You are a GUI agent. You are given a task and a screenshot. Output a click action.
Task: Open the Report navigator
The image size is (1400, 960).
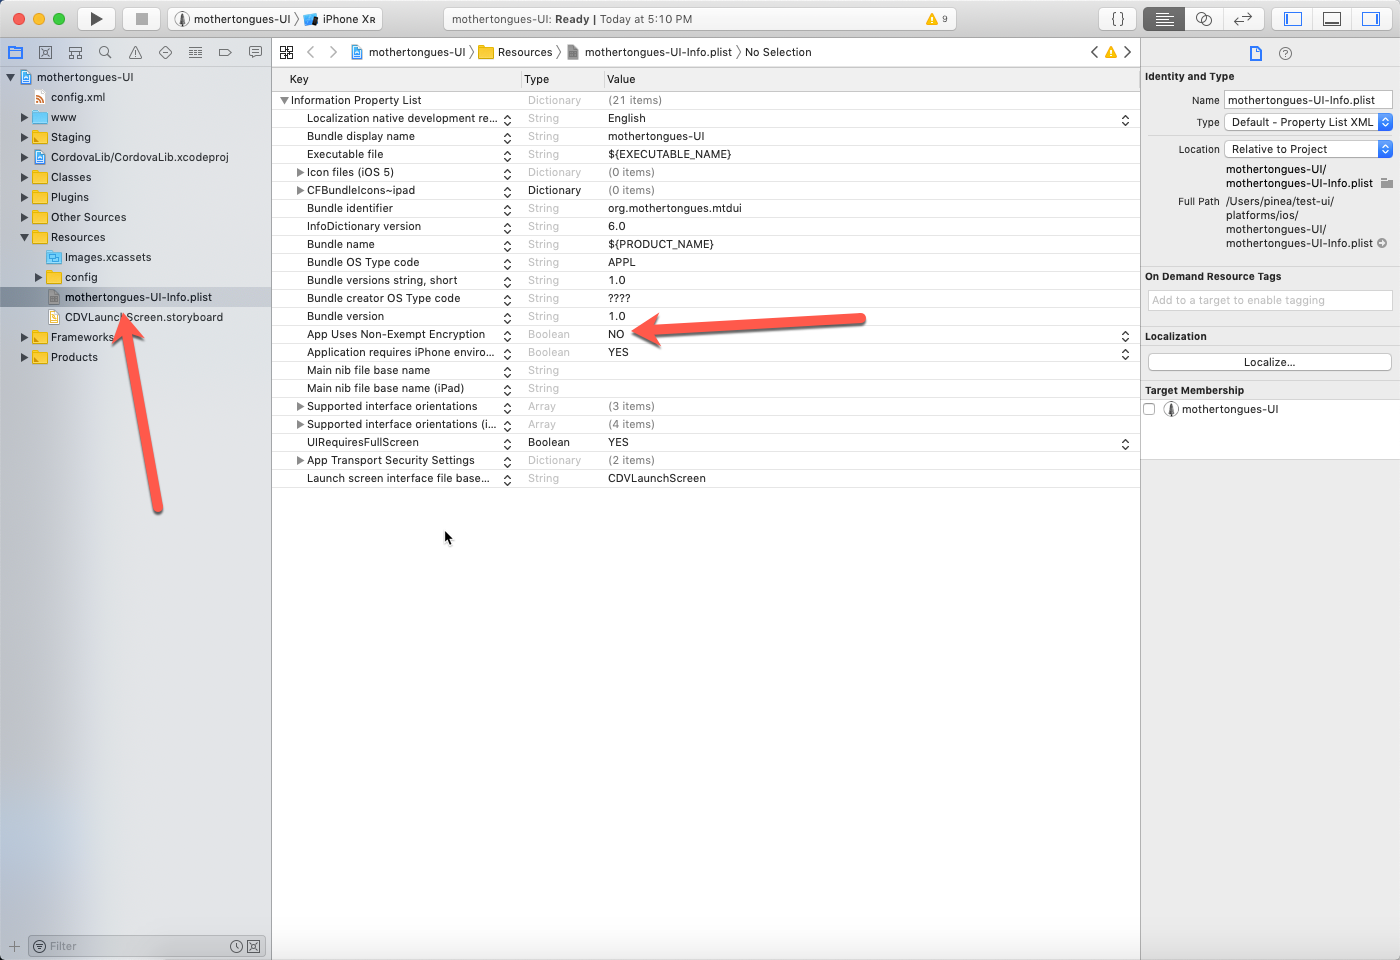pyautogui.click(x=255, y=52)
